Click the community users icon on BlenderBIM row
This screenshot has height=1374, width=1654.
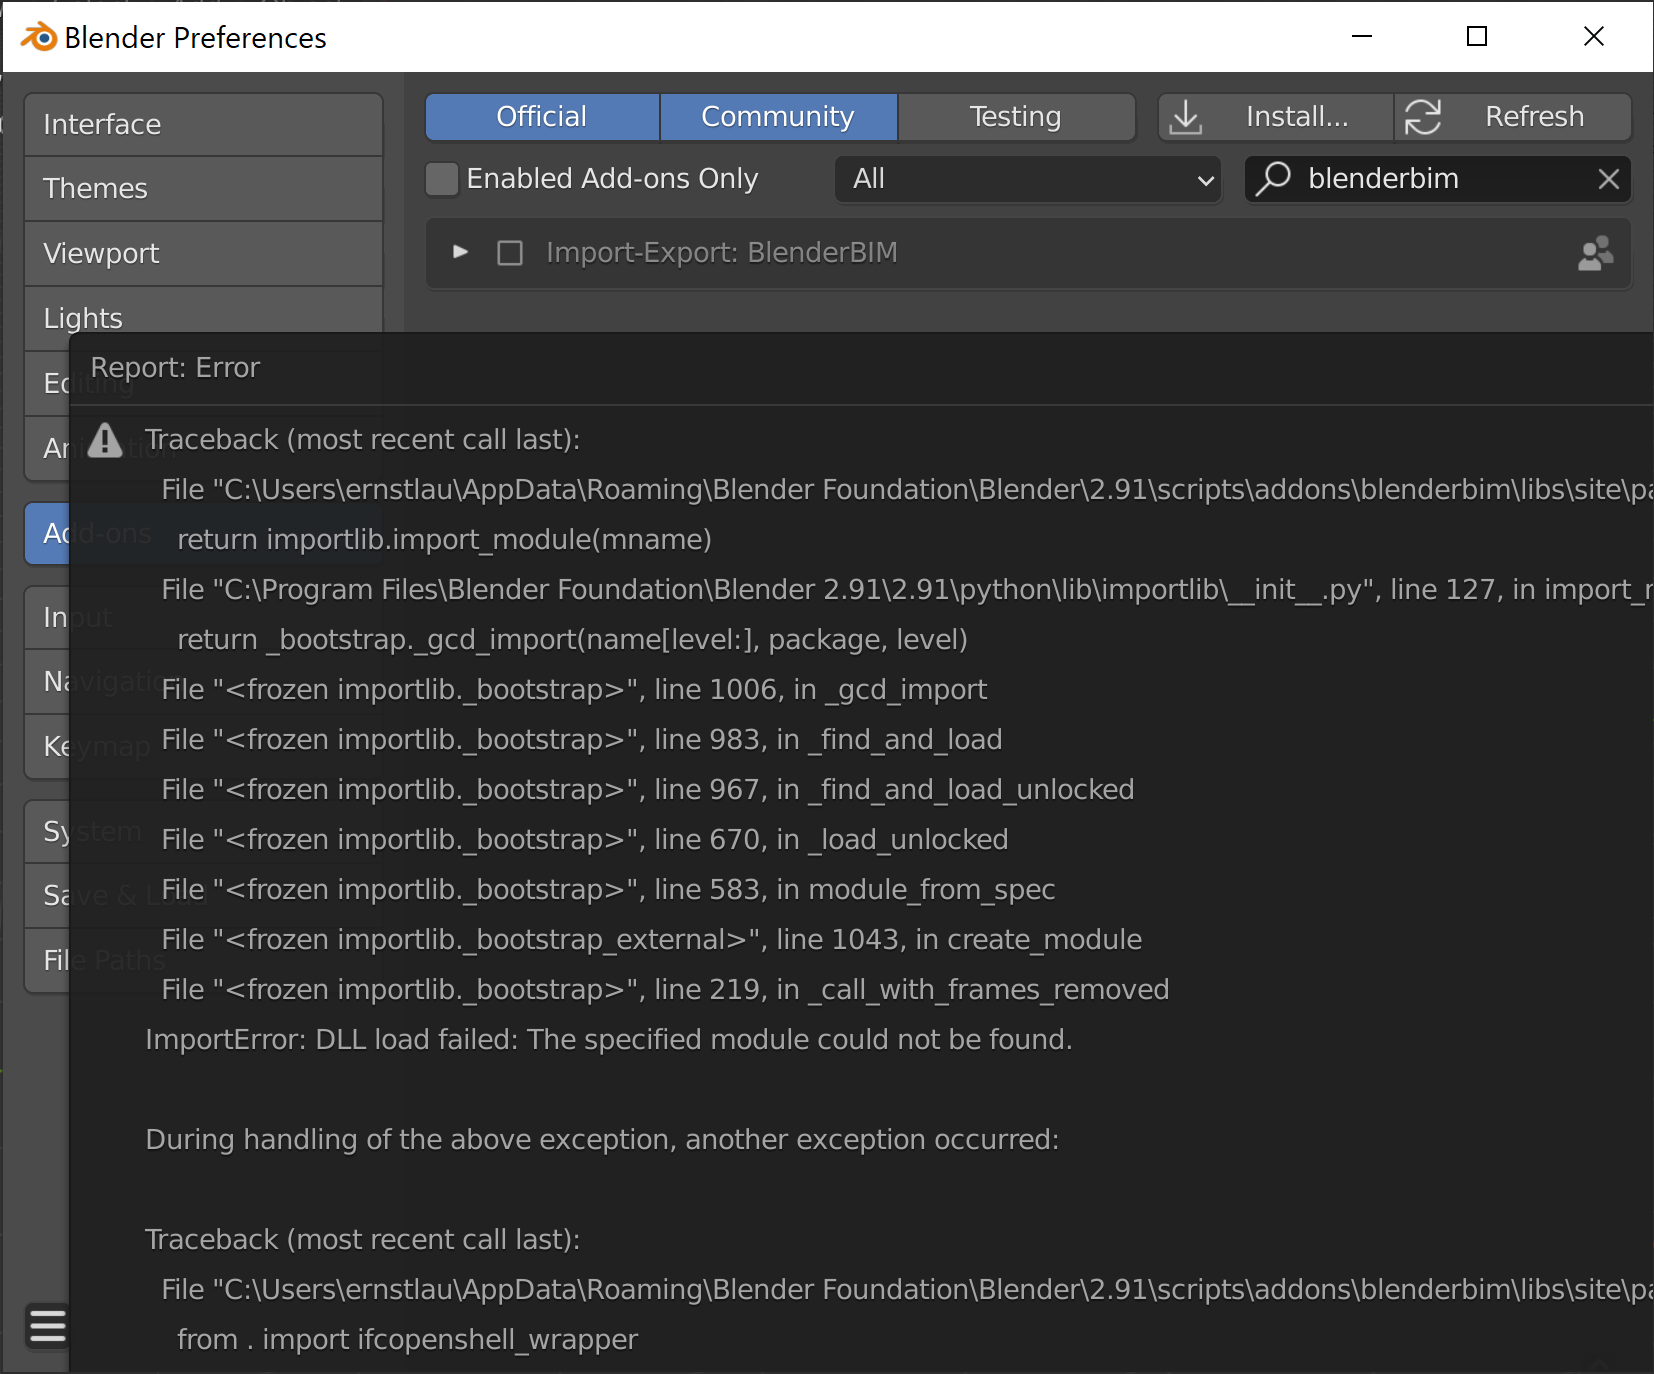tap(1594, 253)
